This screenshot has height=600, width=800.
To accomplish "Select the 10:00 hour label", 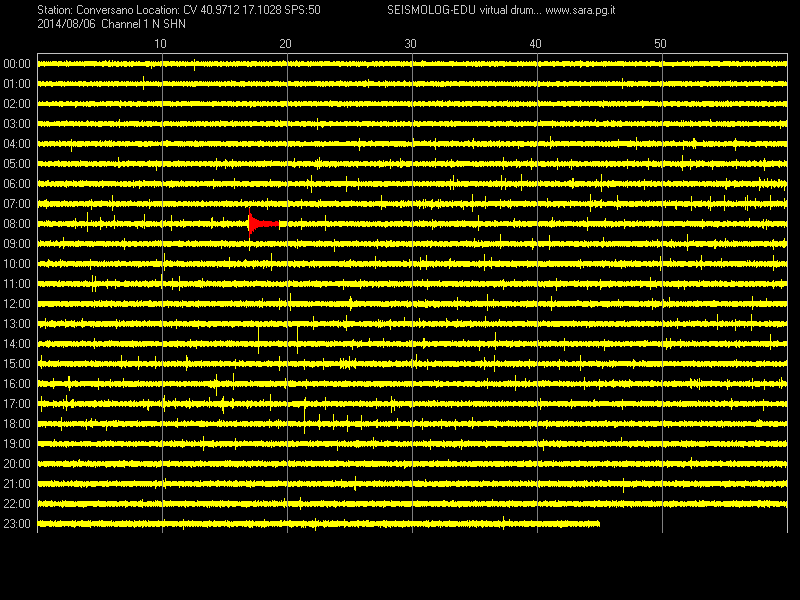I will [17, 264].
